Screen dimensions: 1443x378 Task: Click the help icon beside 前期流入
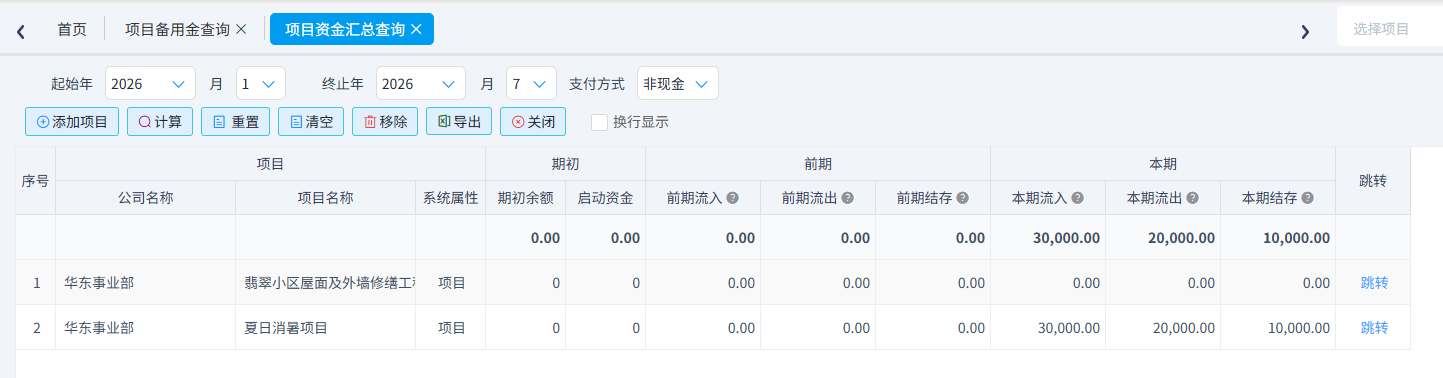tap(732, 198)
